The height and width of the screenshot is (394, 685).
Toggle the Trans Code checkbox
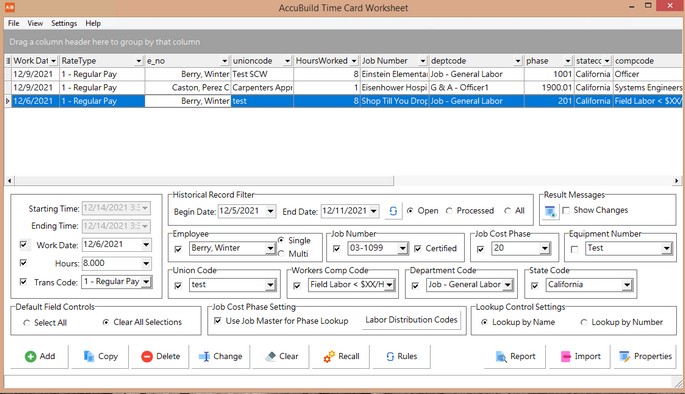tap(24, 282)
